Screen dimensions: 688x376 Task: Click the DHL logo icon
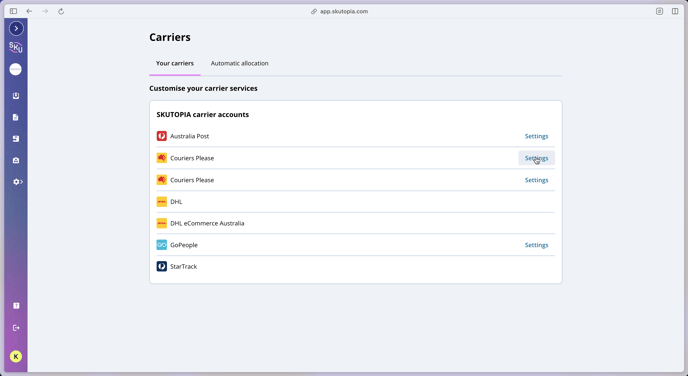(162, 202)
